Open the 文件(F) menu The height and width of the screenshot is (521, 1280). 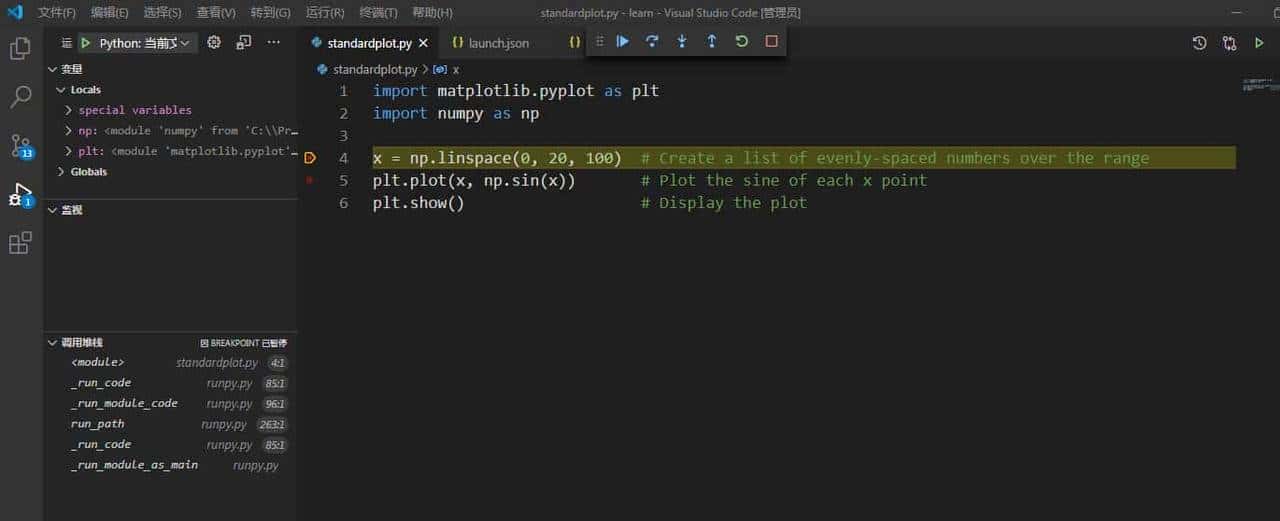tap(57, 13)
